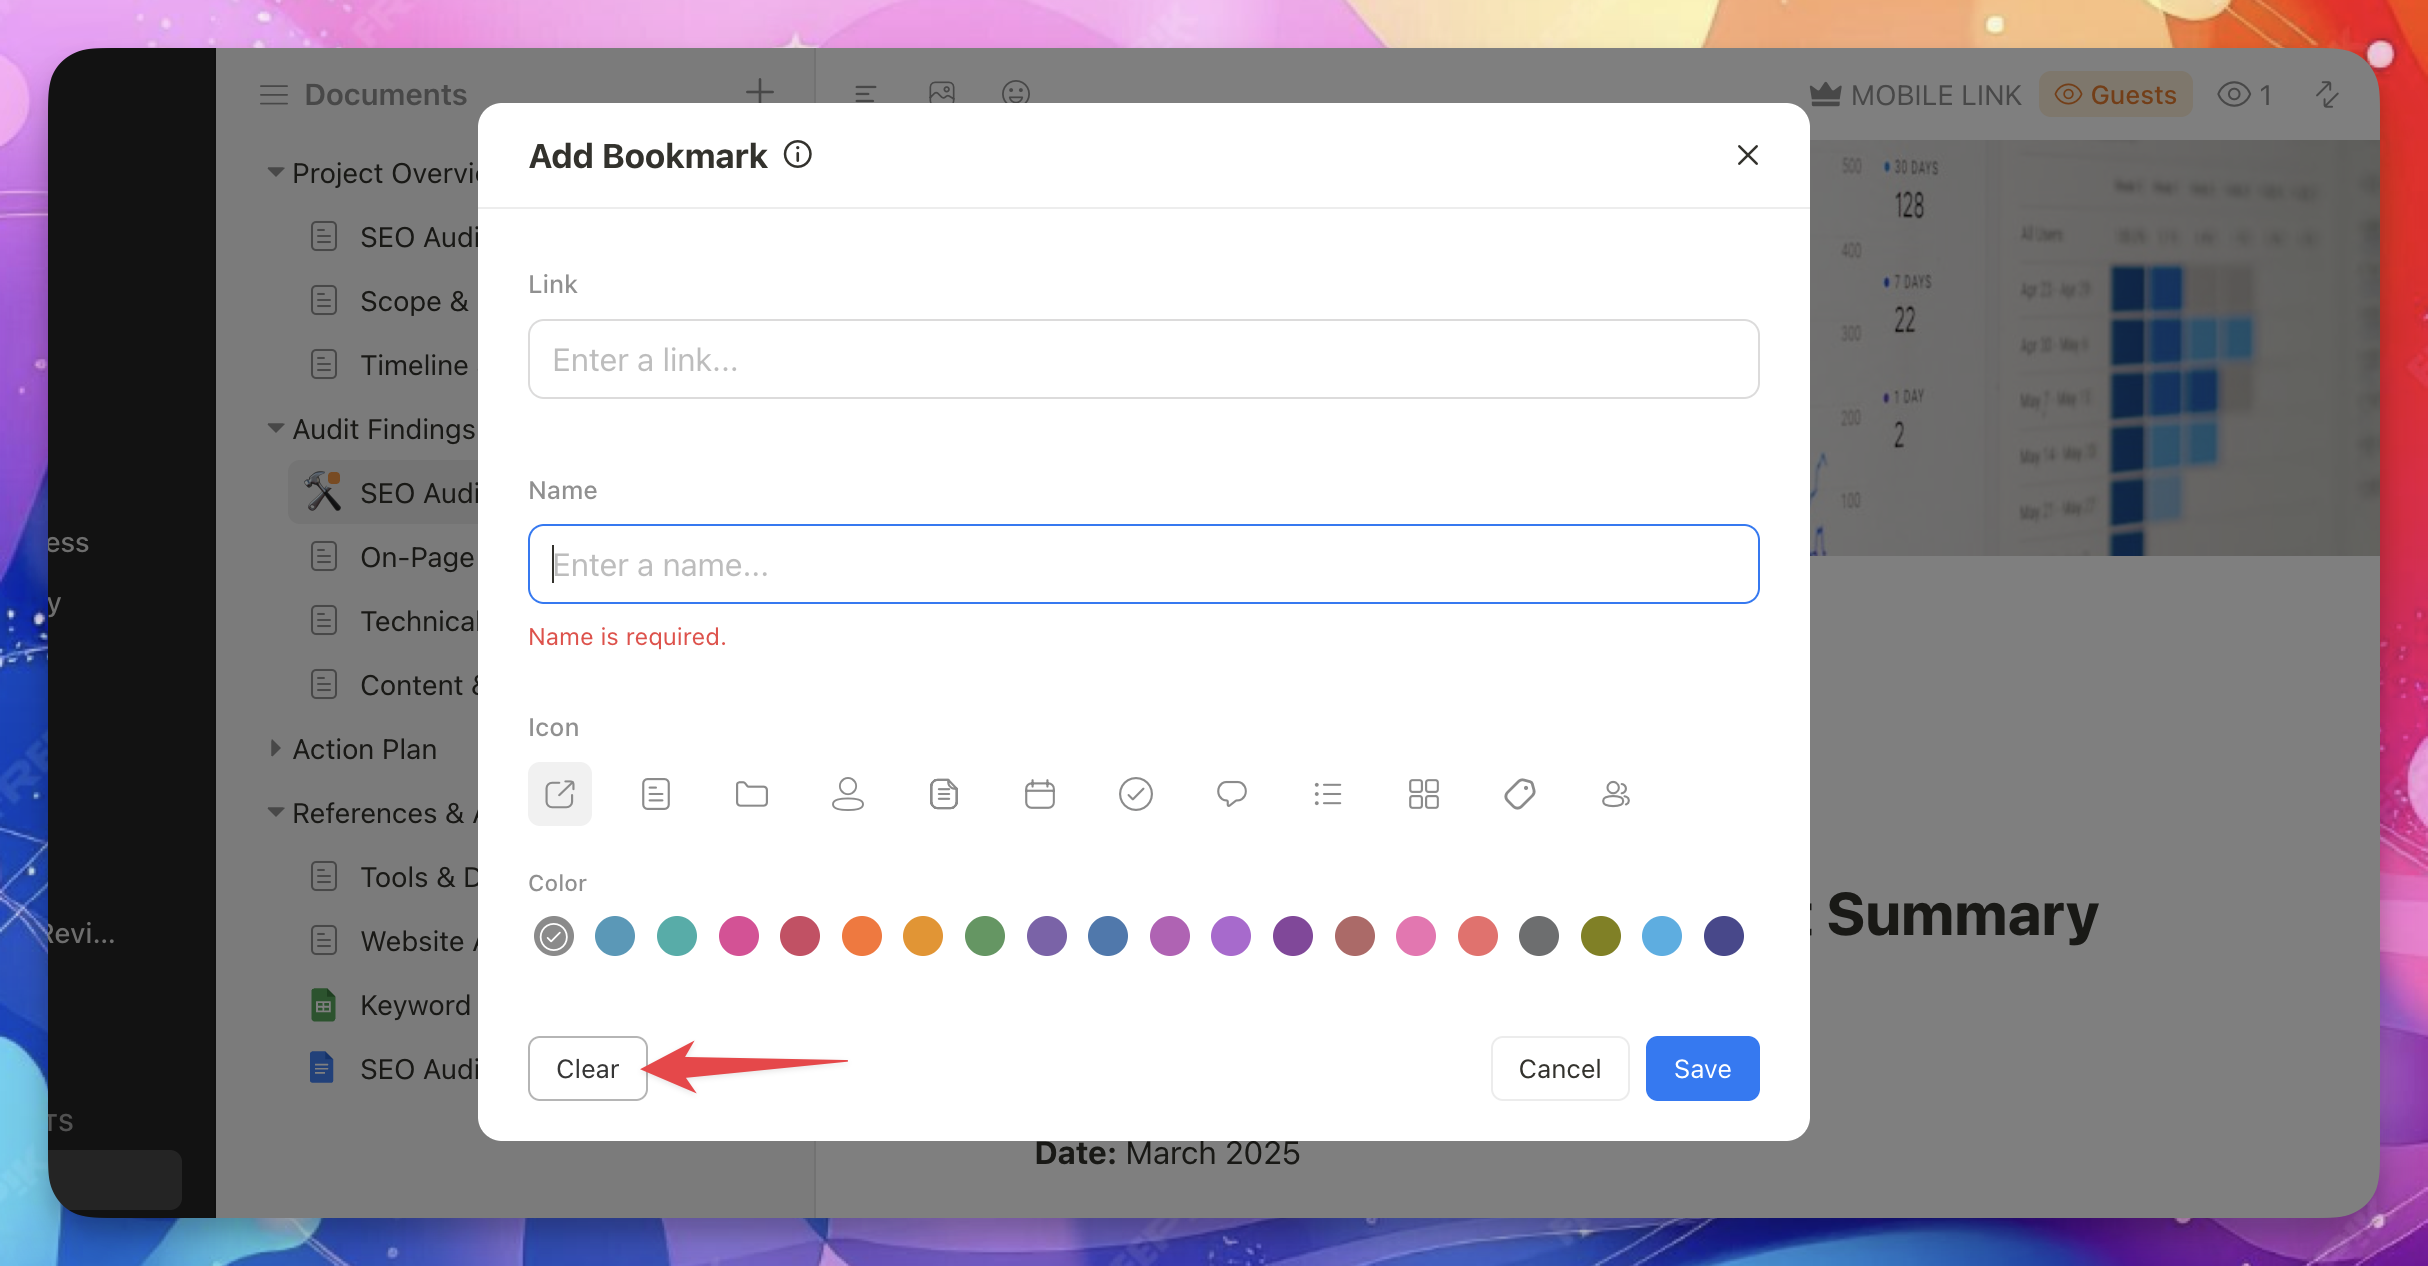Pick the speech bubble icon
The image size is (2428, 1266).
(1231, 794)
